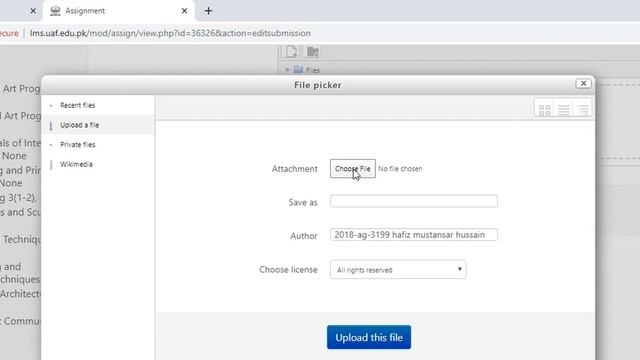Open Private files repository
The width and height of the screenshot is (640, 360).
point(78,144)
